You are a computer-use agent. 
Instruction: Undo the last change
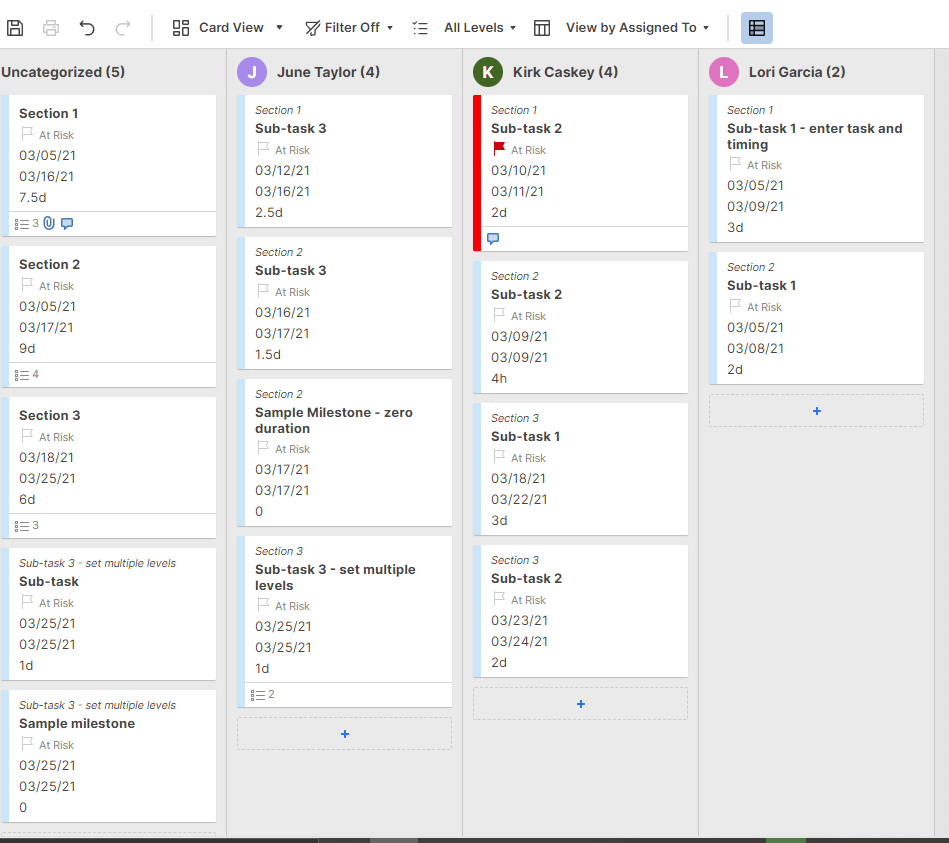[x=87, y=28]
